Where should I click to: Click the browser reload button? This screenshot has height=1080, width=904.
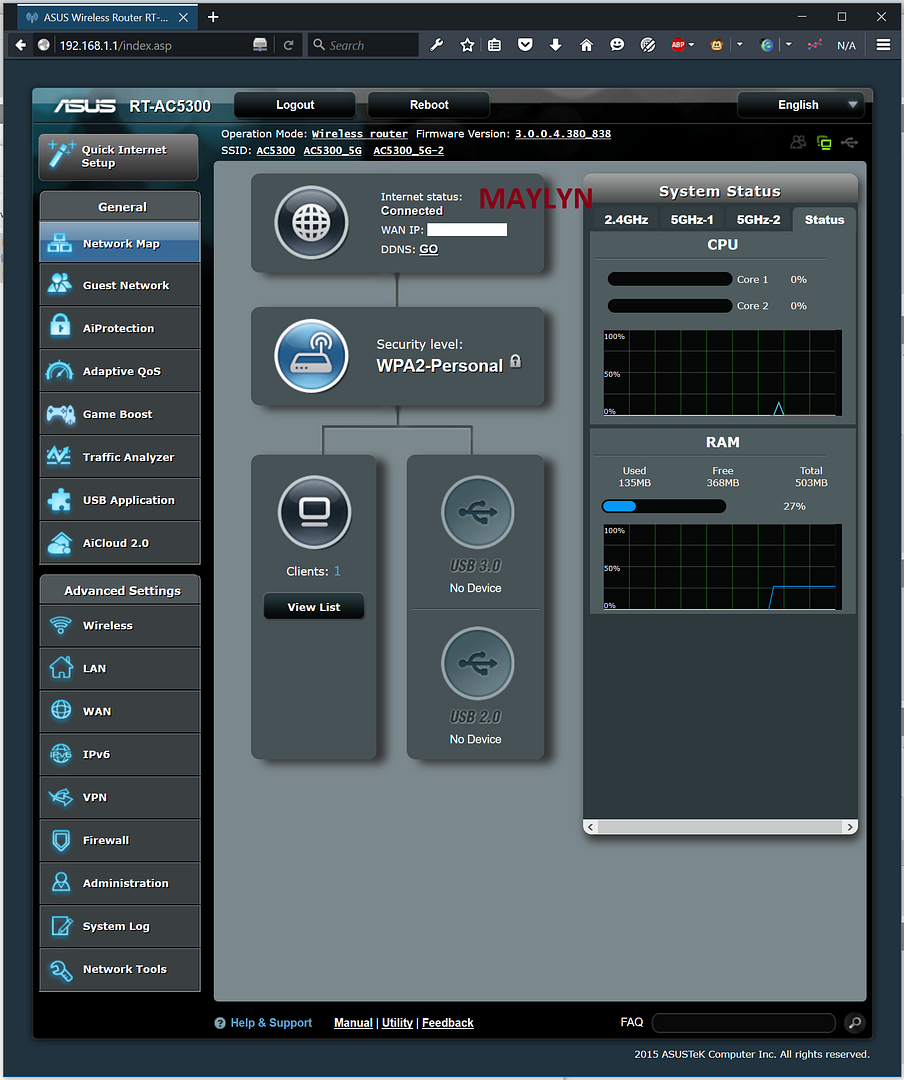coord(288,45)
